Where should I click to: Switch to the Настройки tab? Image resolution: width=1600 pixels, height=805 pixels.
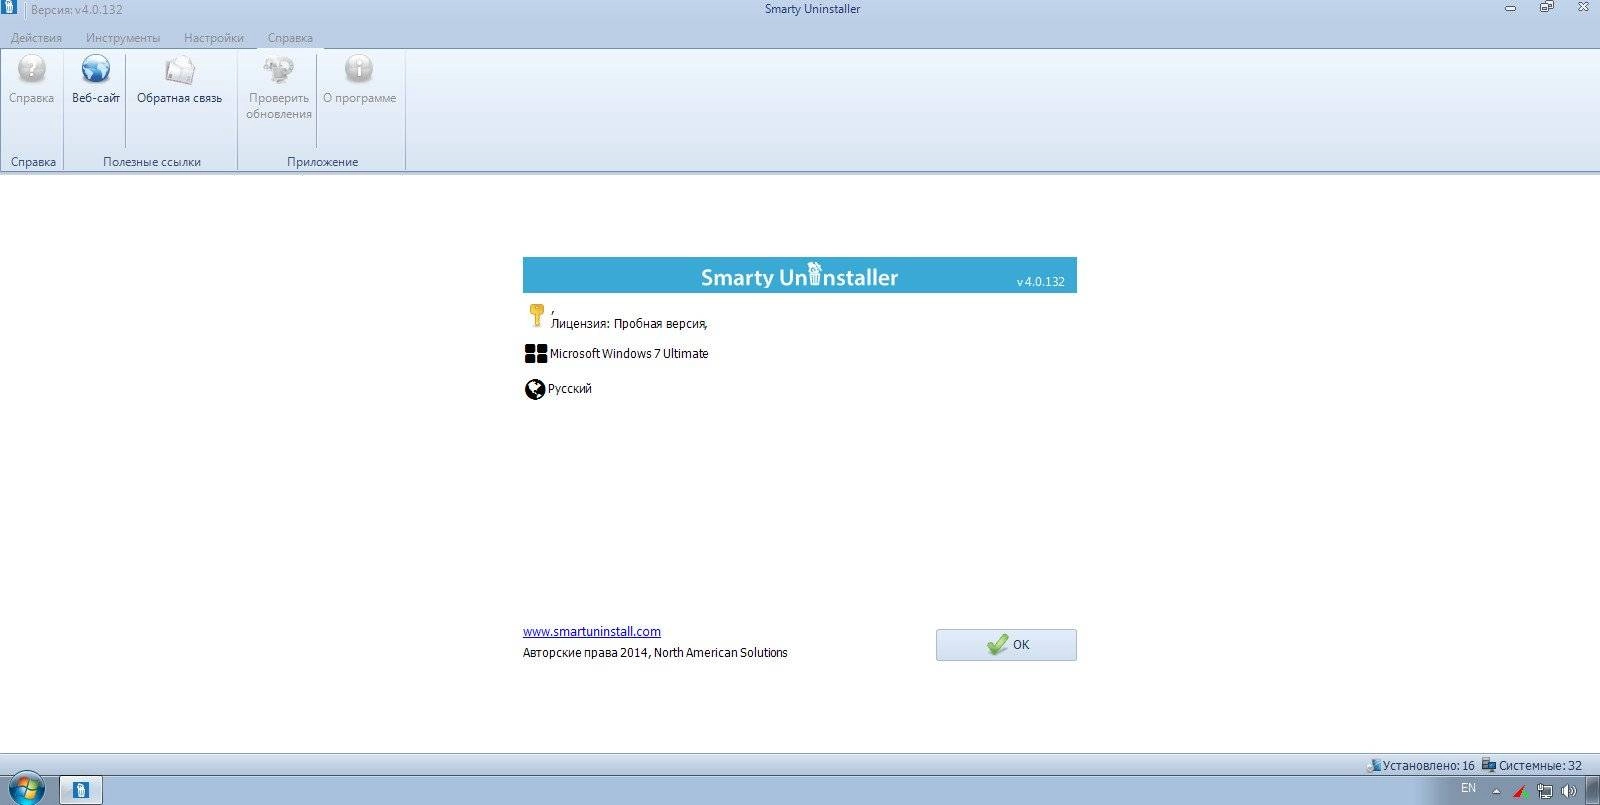[214, 38]
